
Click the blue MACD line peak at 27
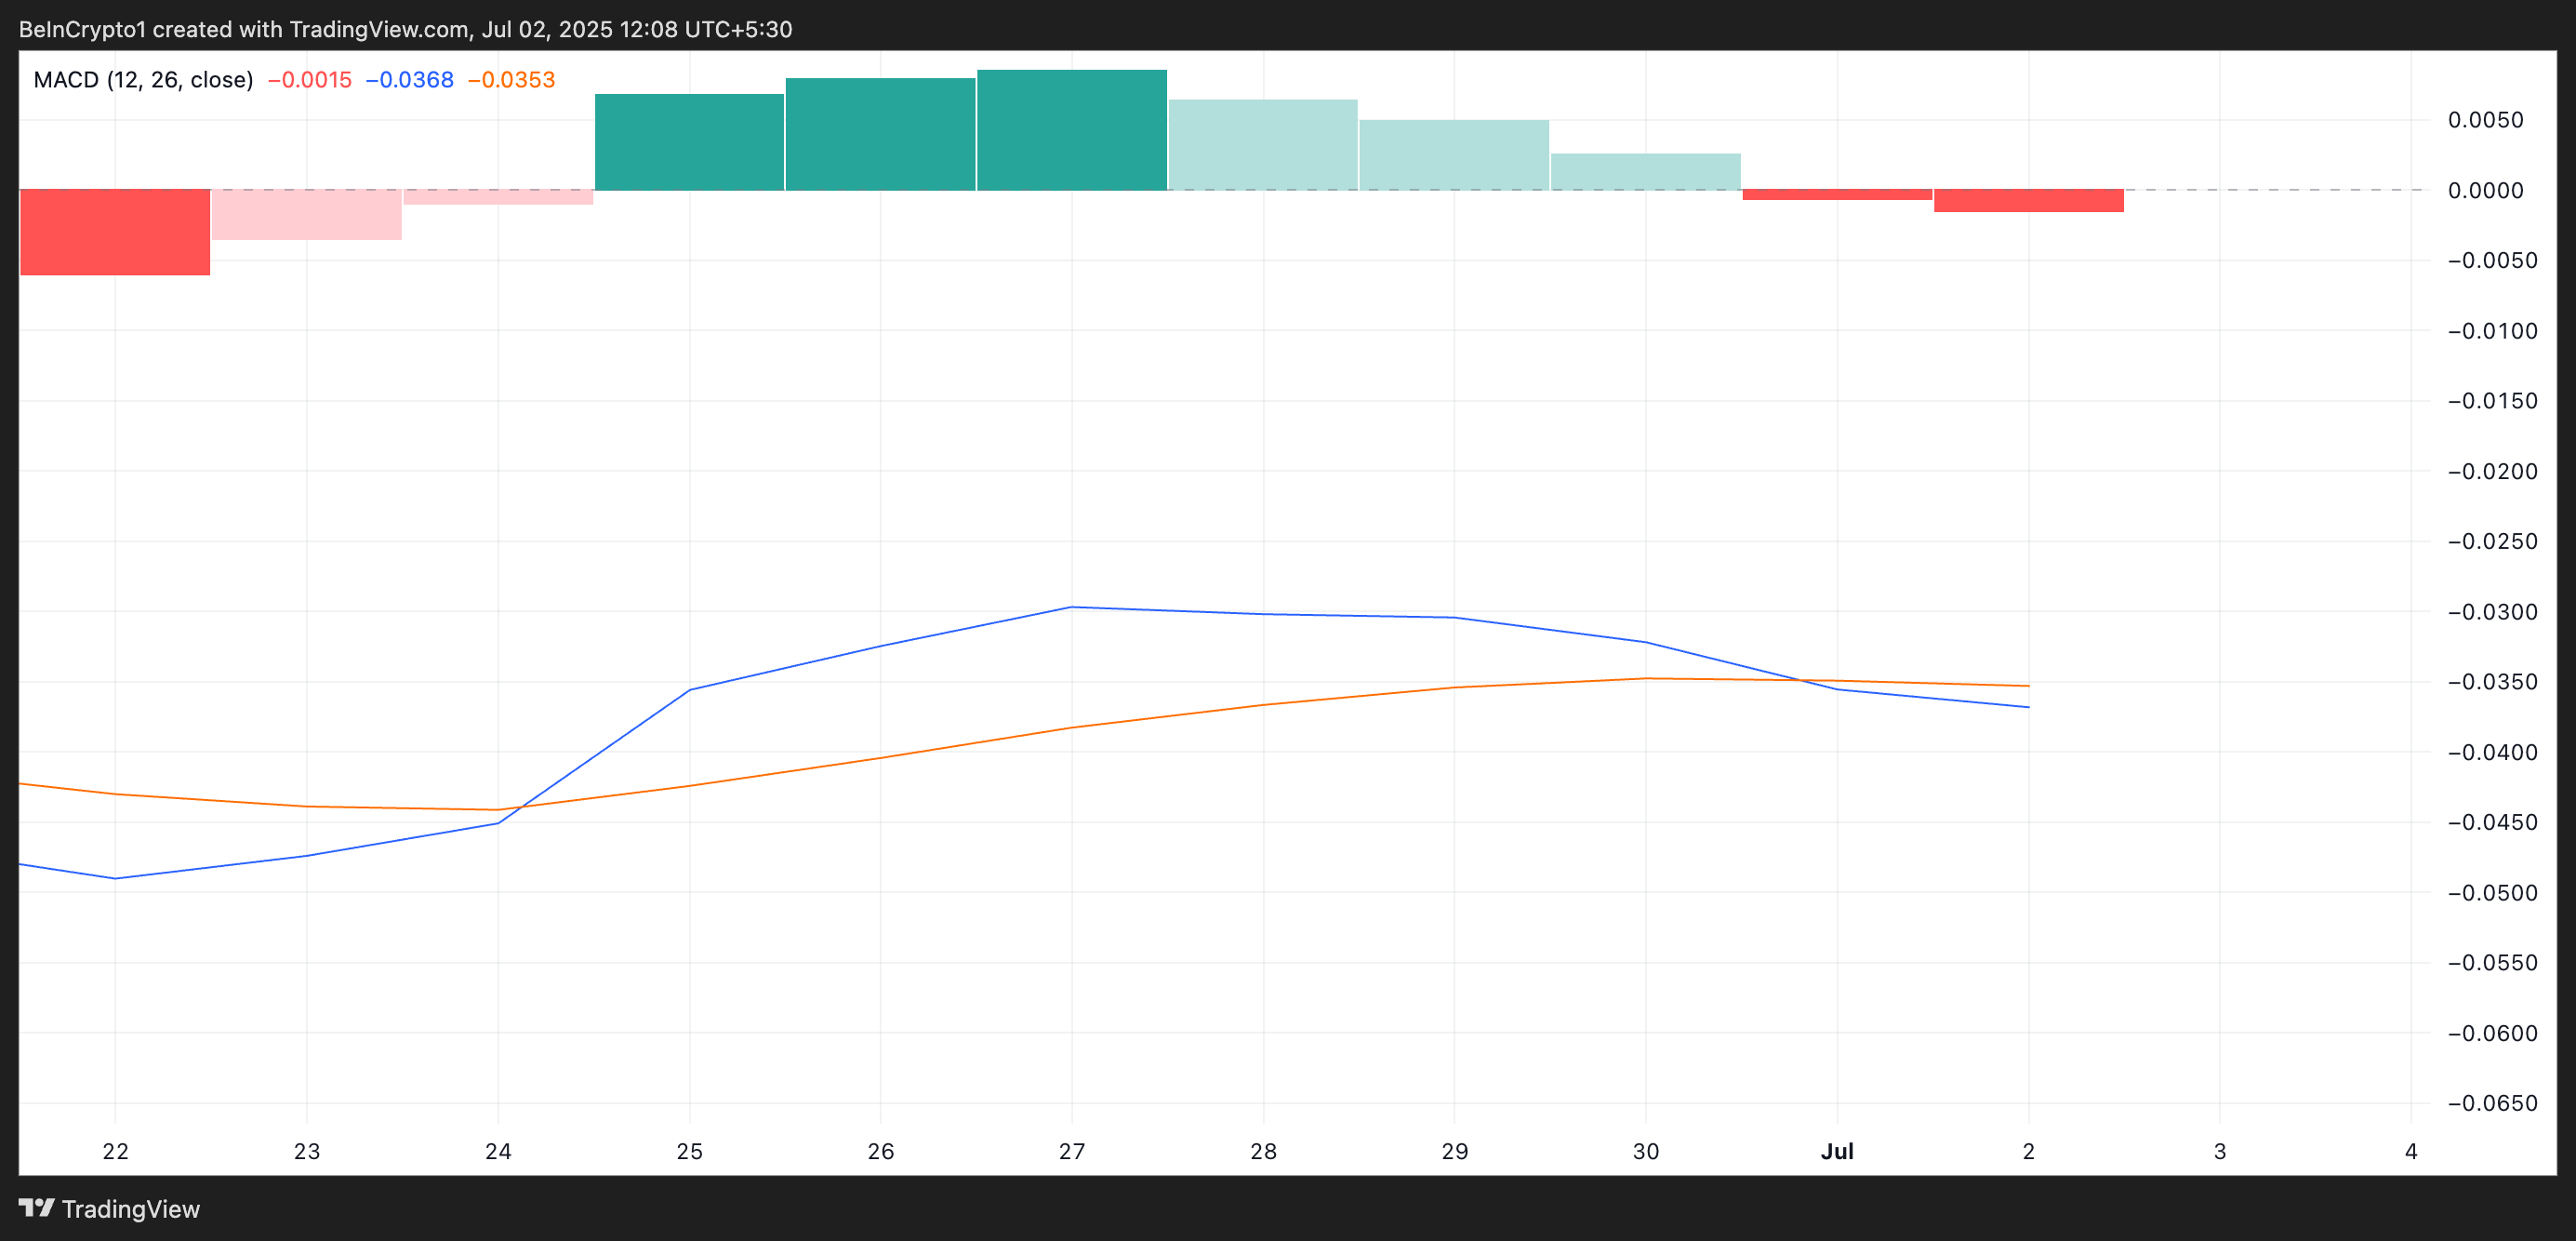(x=1071, y=607)
